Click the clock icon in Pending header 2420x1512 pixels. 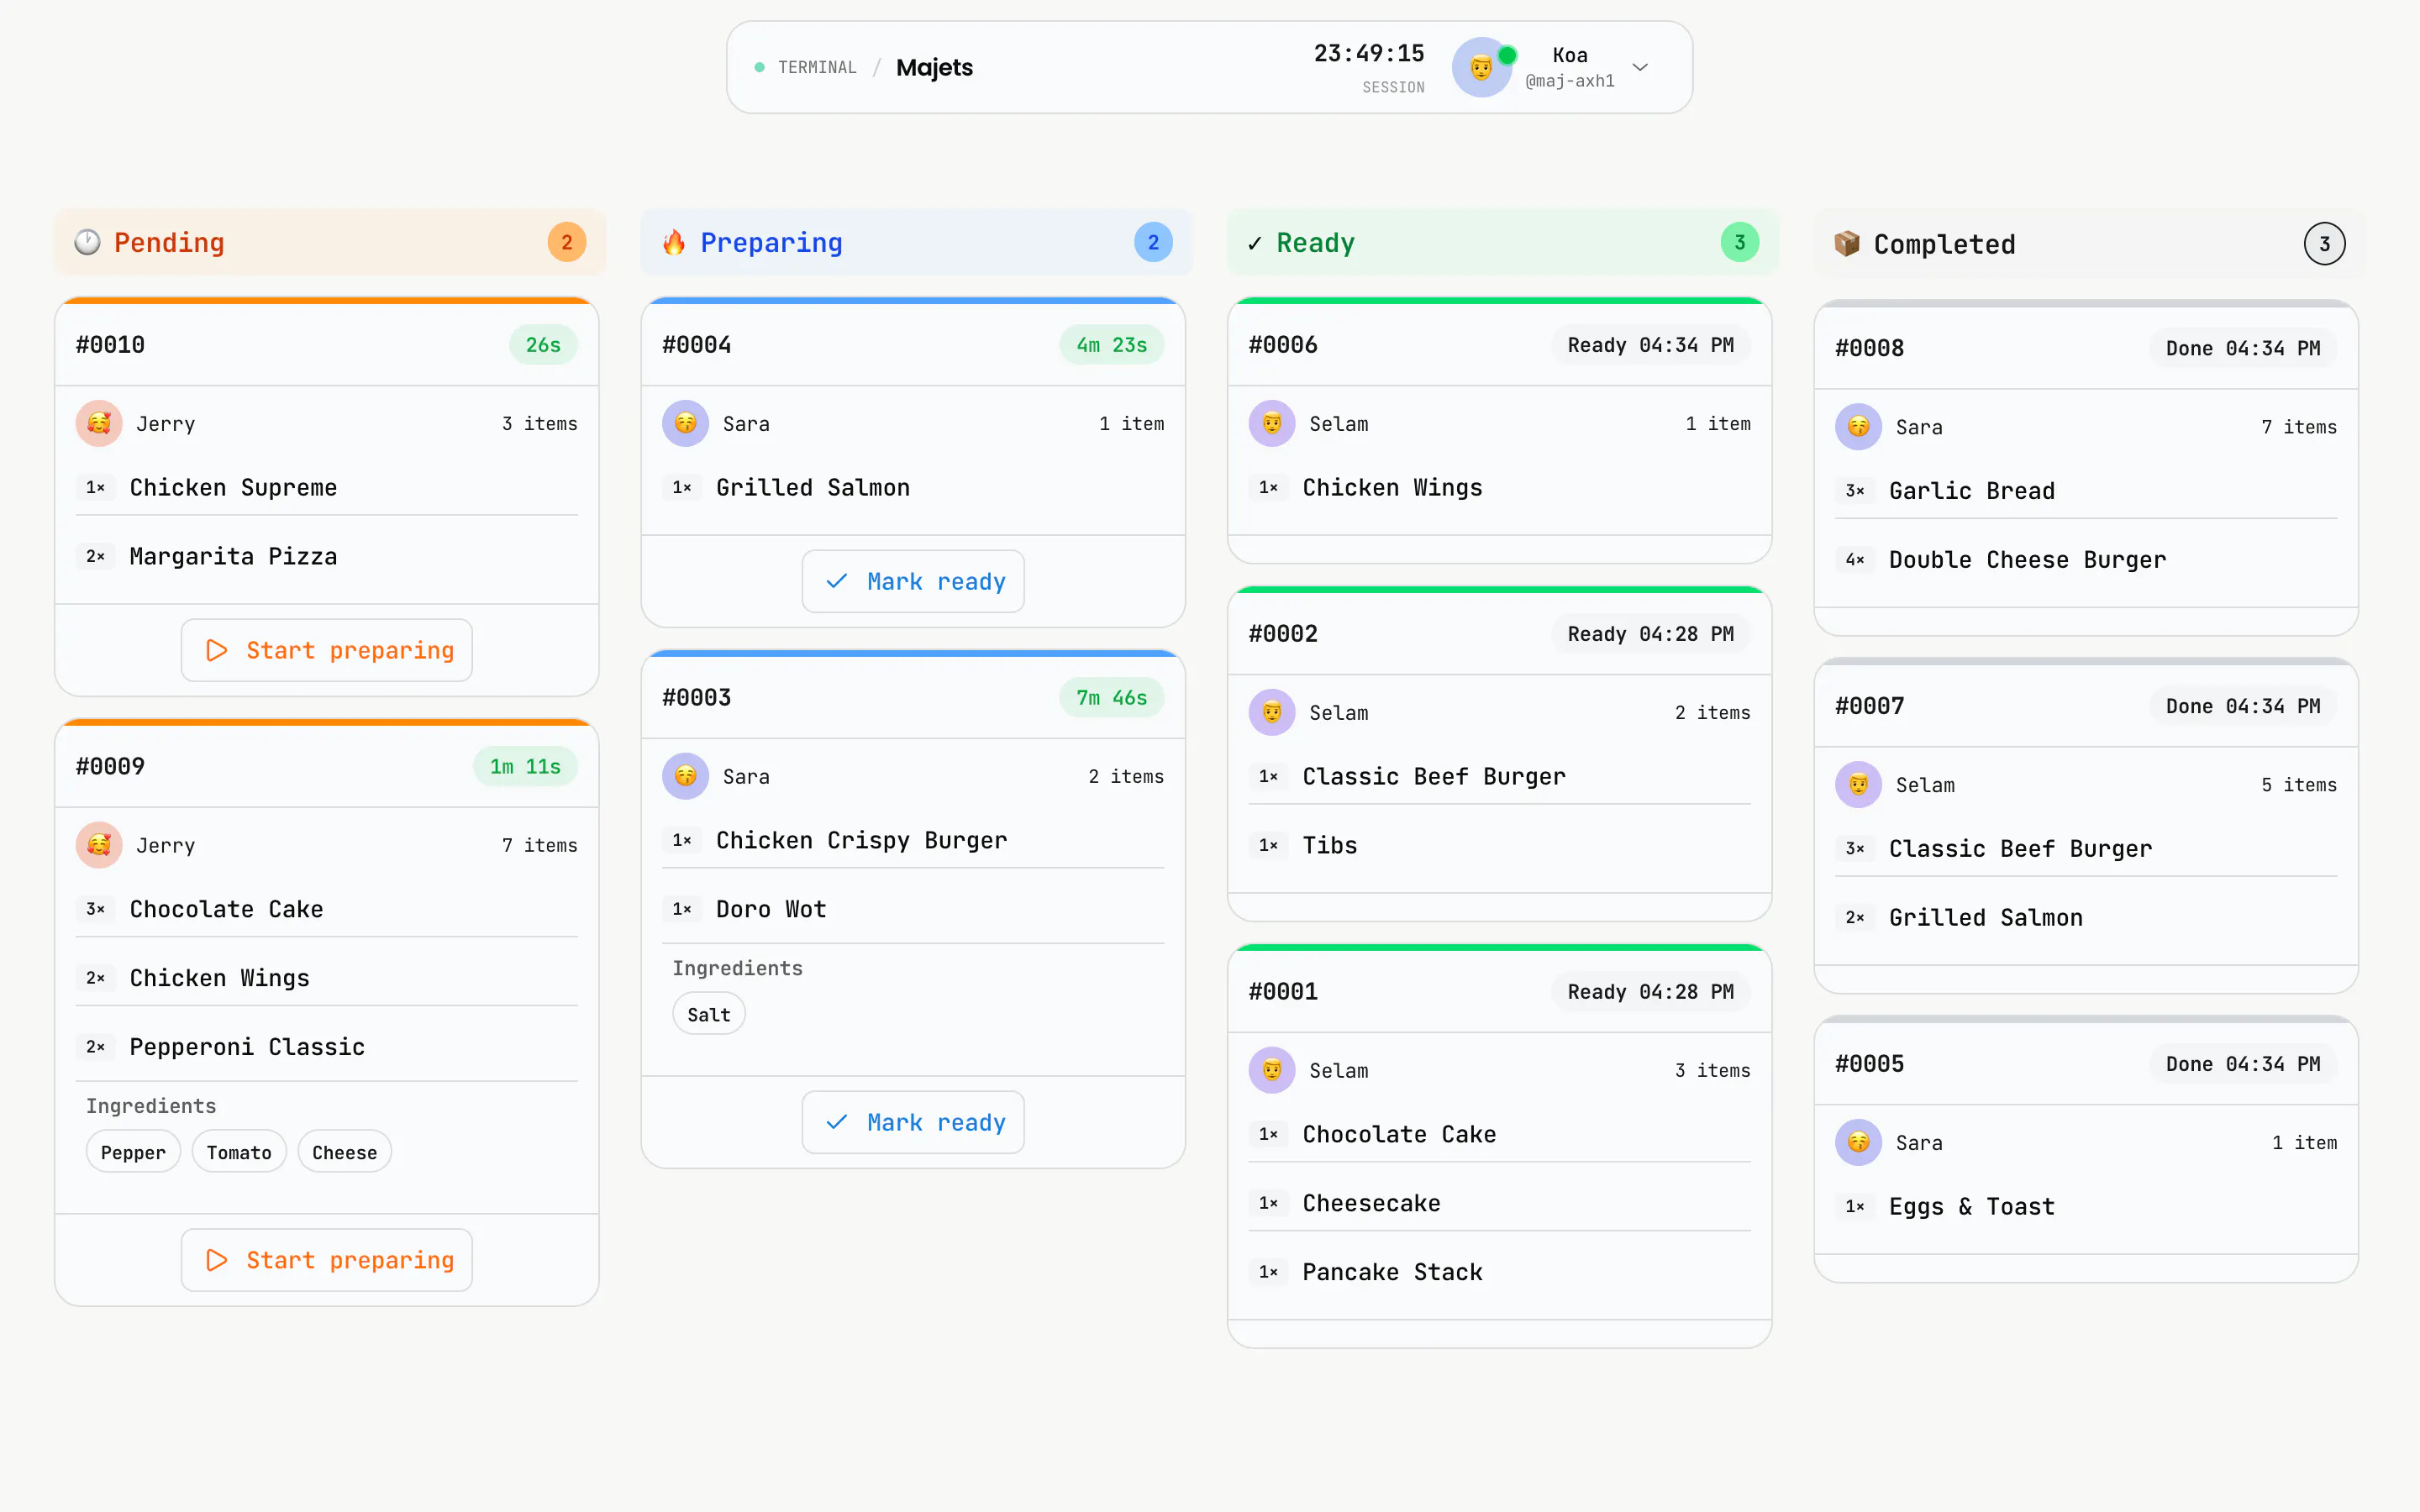click(88, 242)
